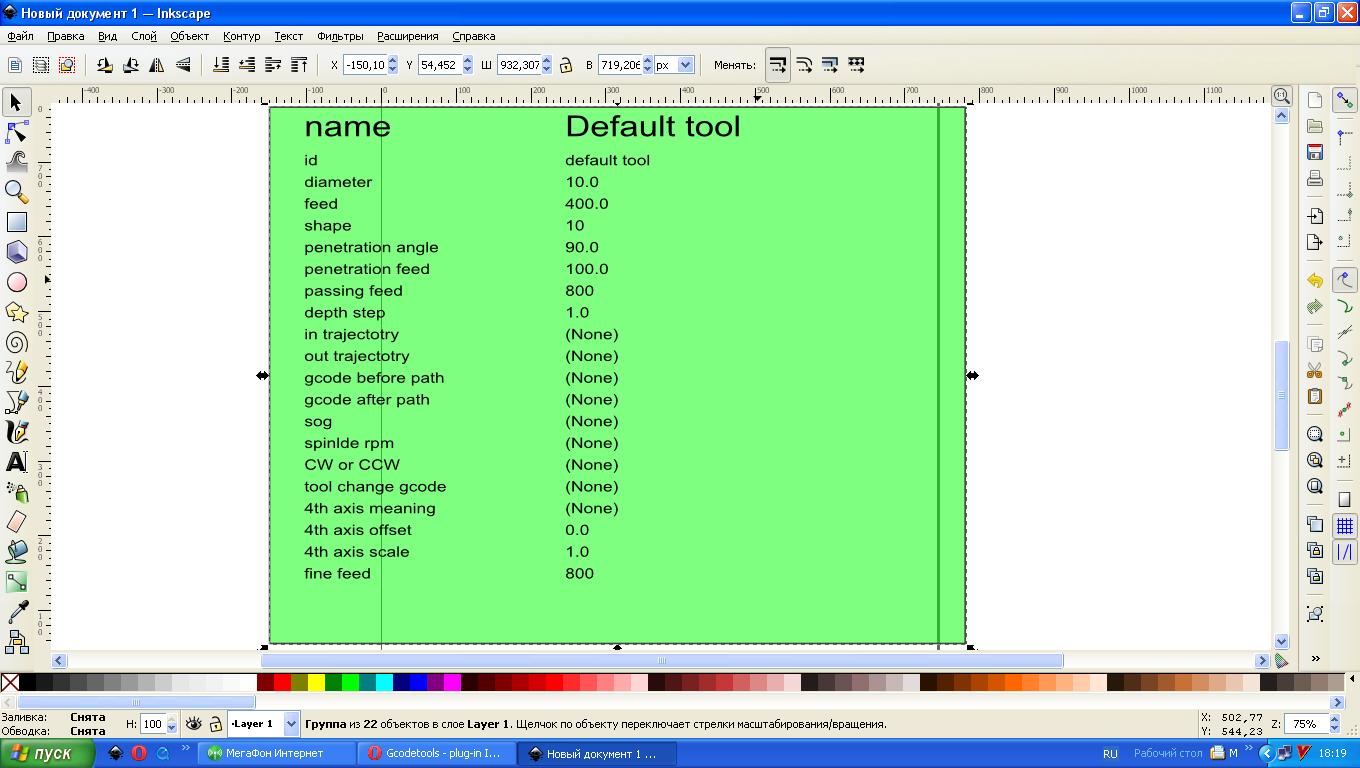Toggle the current layer lock
Viewport: 1360px width, 768px height.
(215, 724)
